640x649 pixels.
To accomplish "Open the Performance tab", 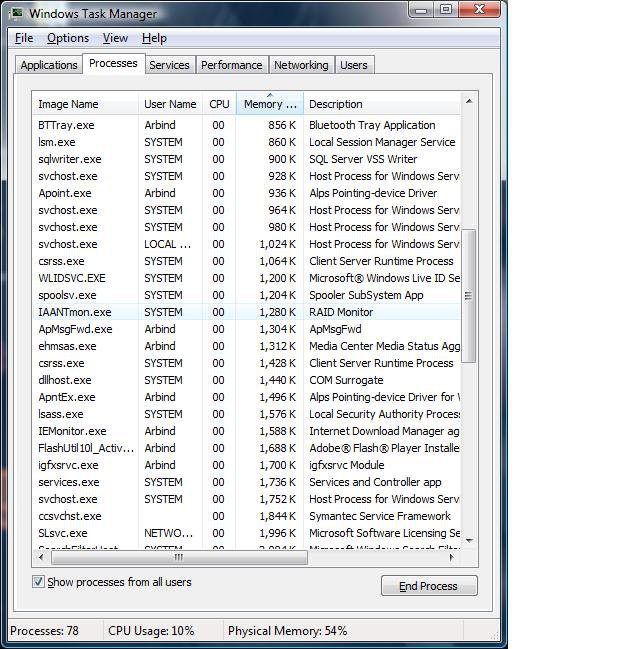I will coord(232,65).
